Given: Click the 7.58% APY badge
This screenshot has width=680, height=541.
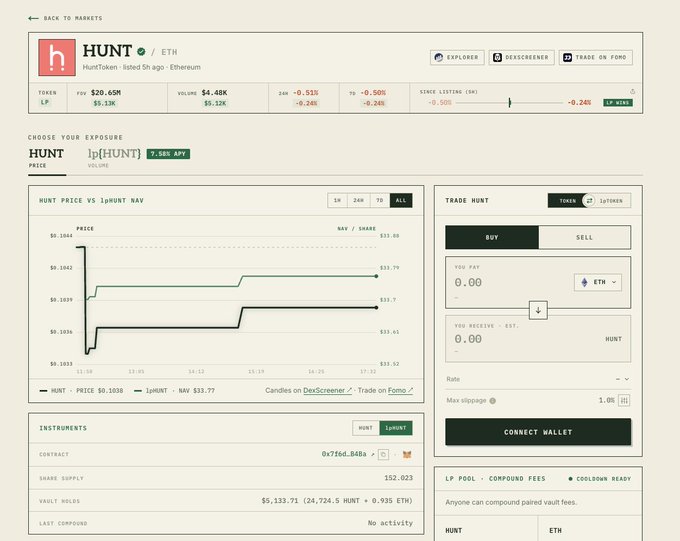Looking at the screenshot, I should coord(168,154).
